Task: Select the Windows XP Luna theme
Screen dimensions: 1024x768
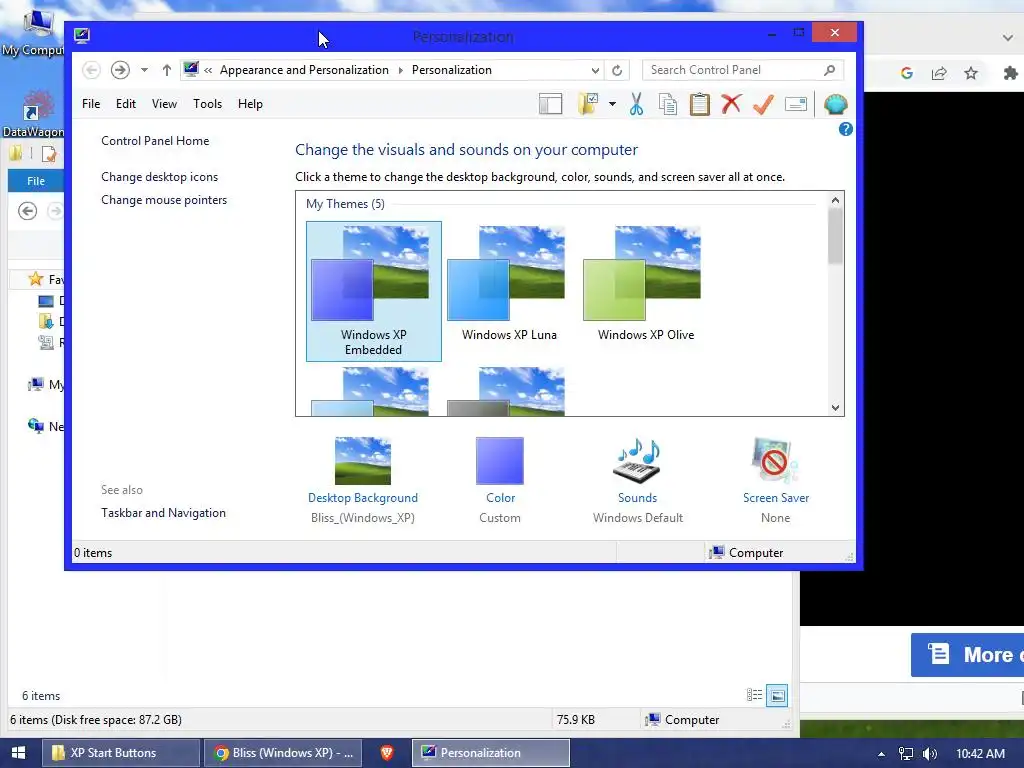Action: point(509,285)
